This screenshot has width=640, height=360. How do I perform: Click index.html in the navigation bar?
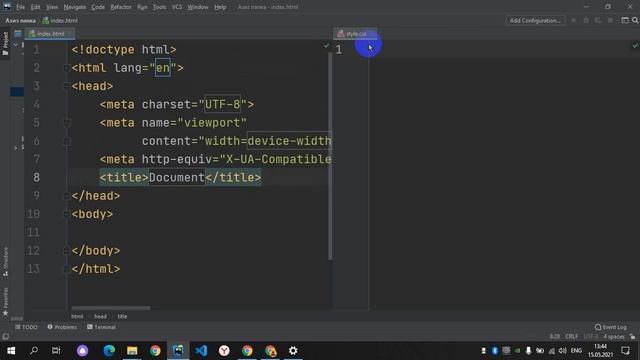tap(60, 20)
